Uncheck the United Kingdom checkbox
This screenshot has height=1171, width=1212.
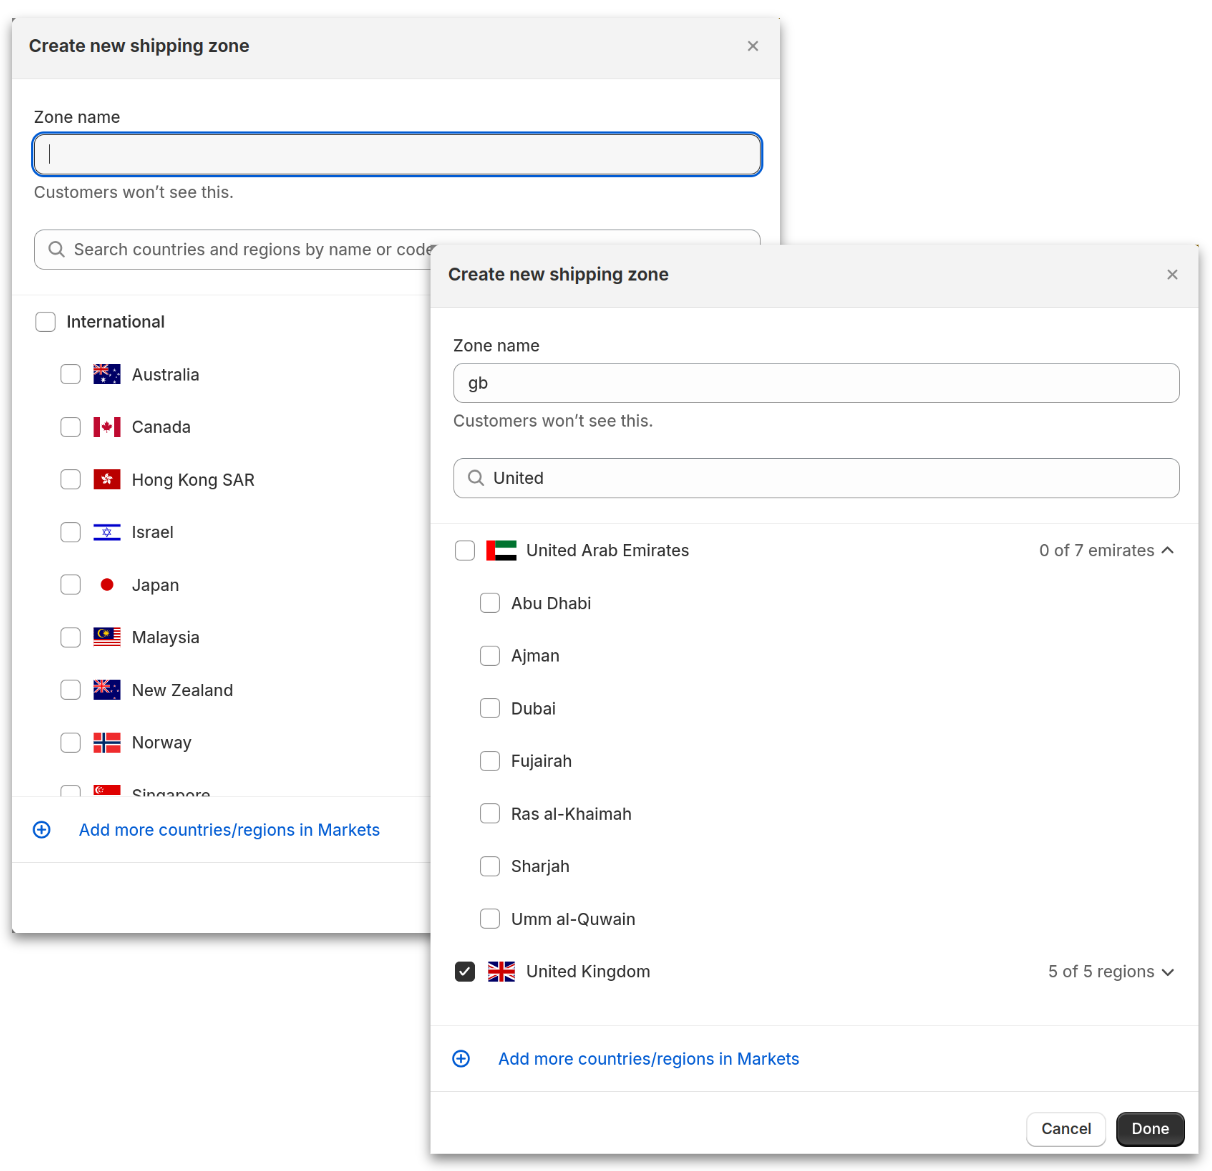pyautogui.click(x=465, y=971)
